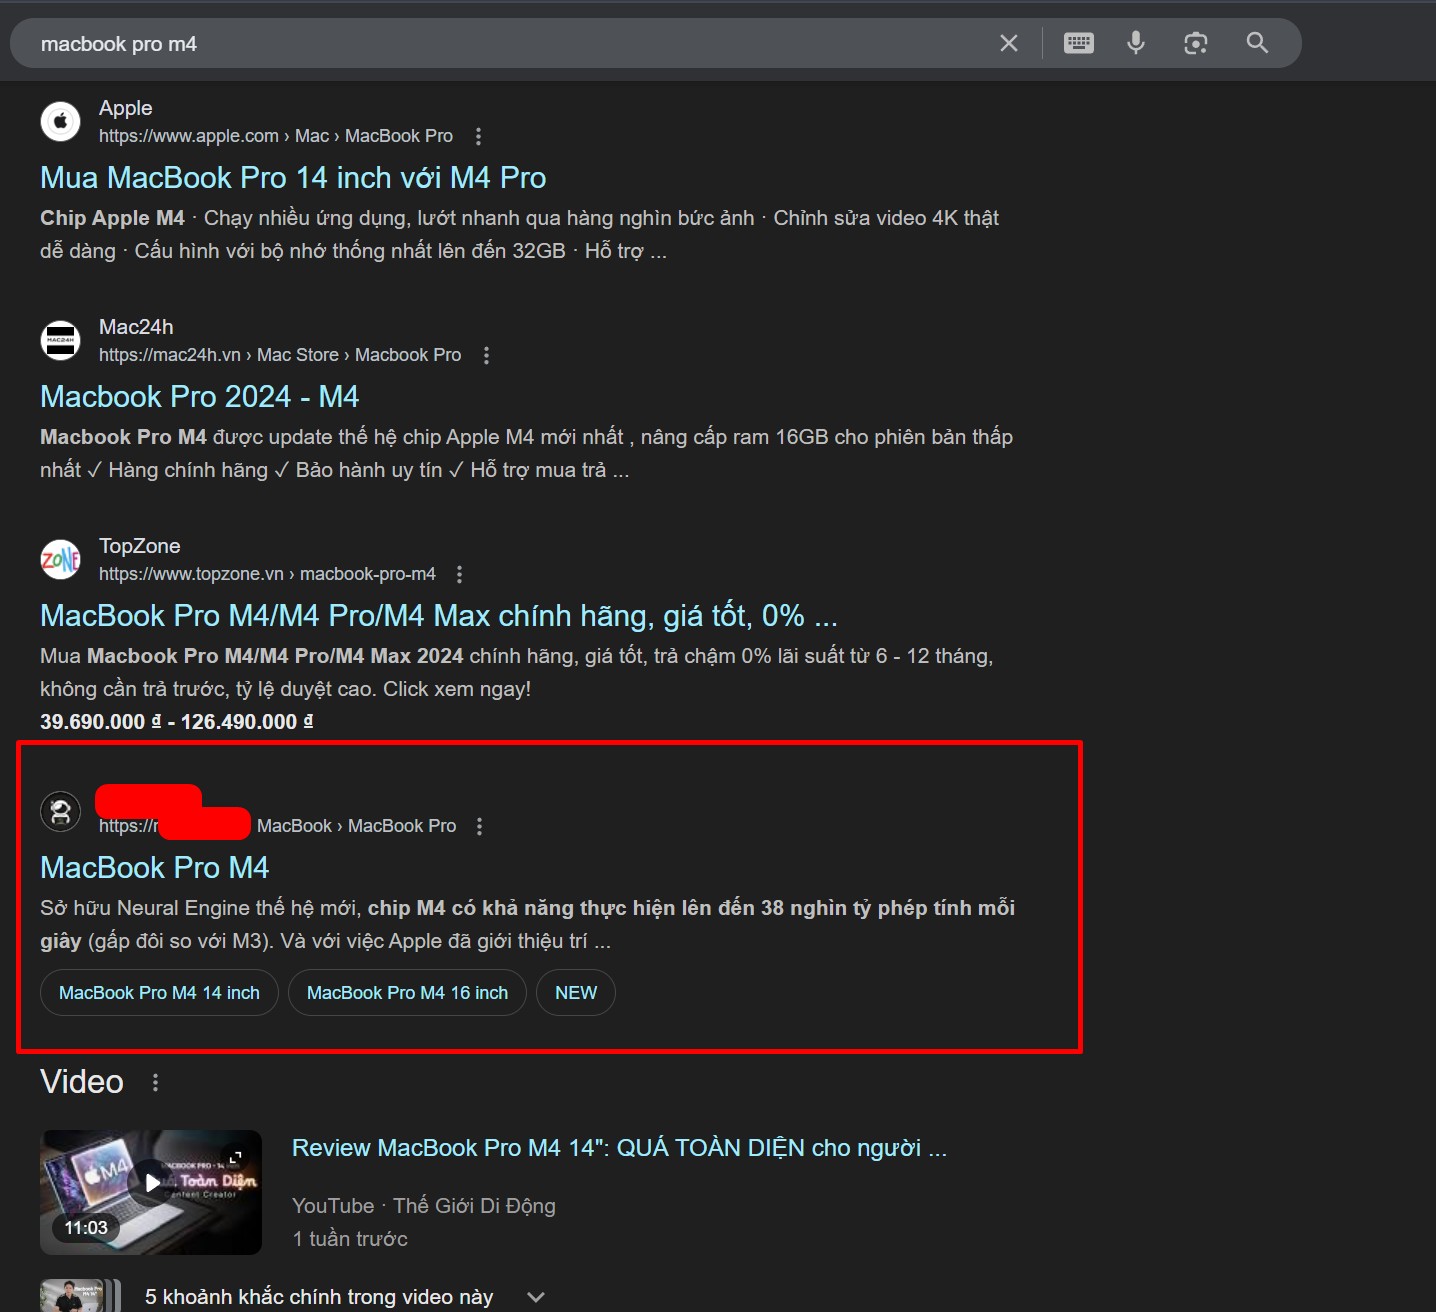Screen dimensions: 1436x1312
Task: Start voice search with microphone icon
Action: pyautogui.click(x=1136, y=43)
